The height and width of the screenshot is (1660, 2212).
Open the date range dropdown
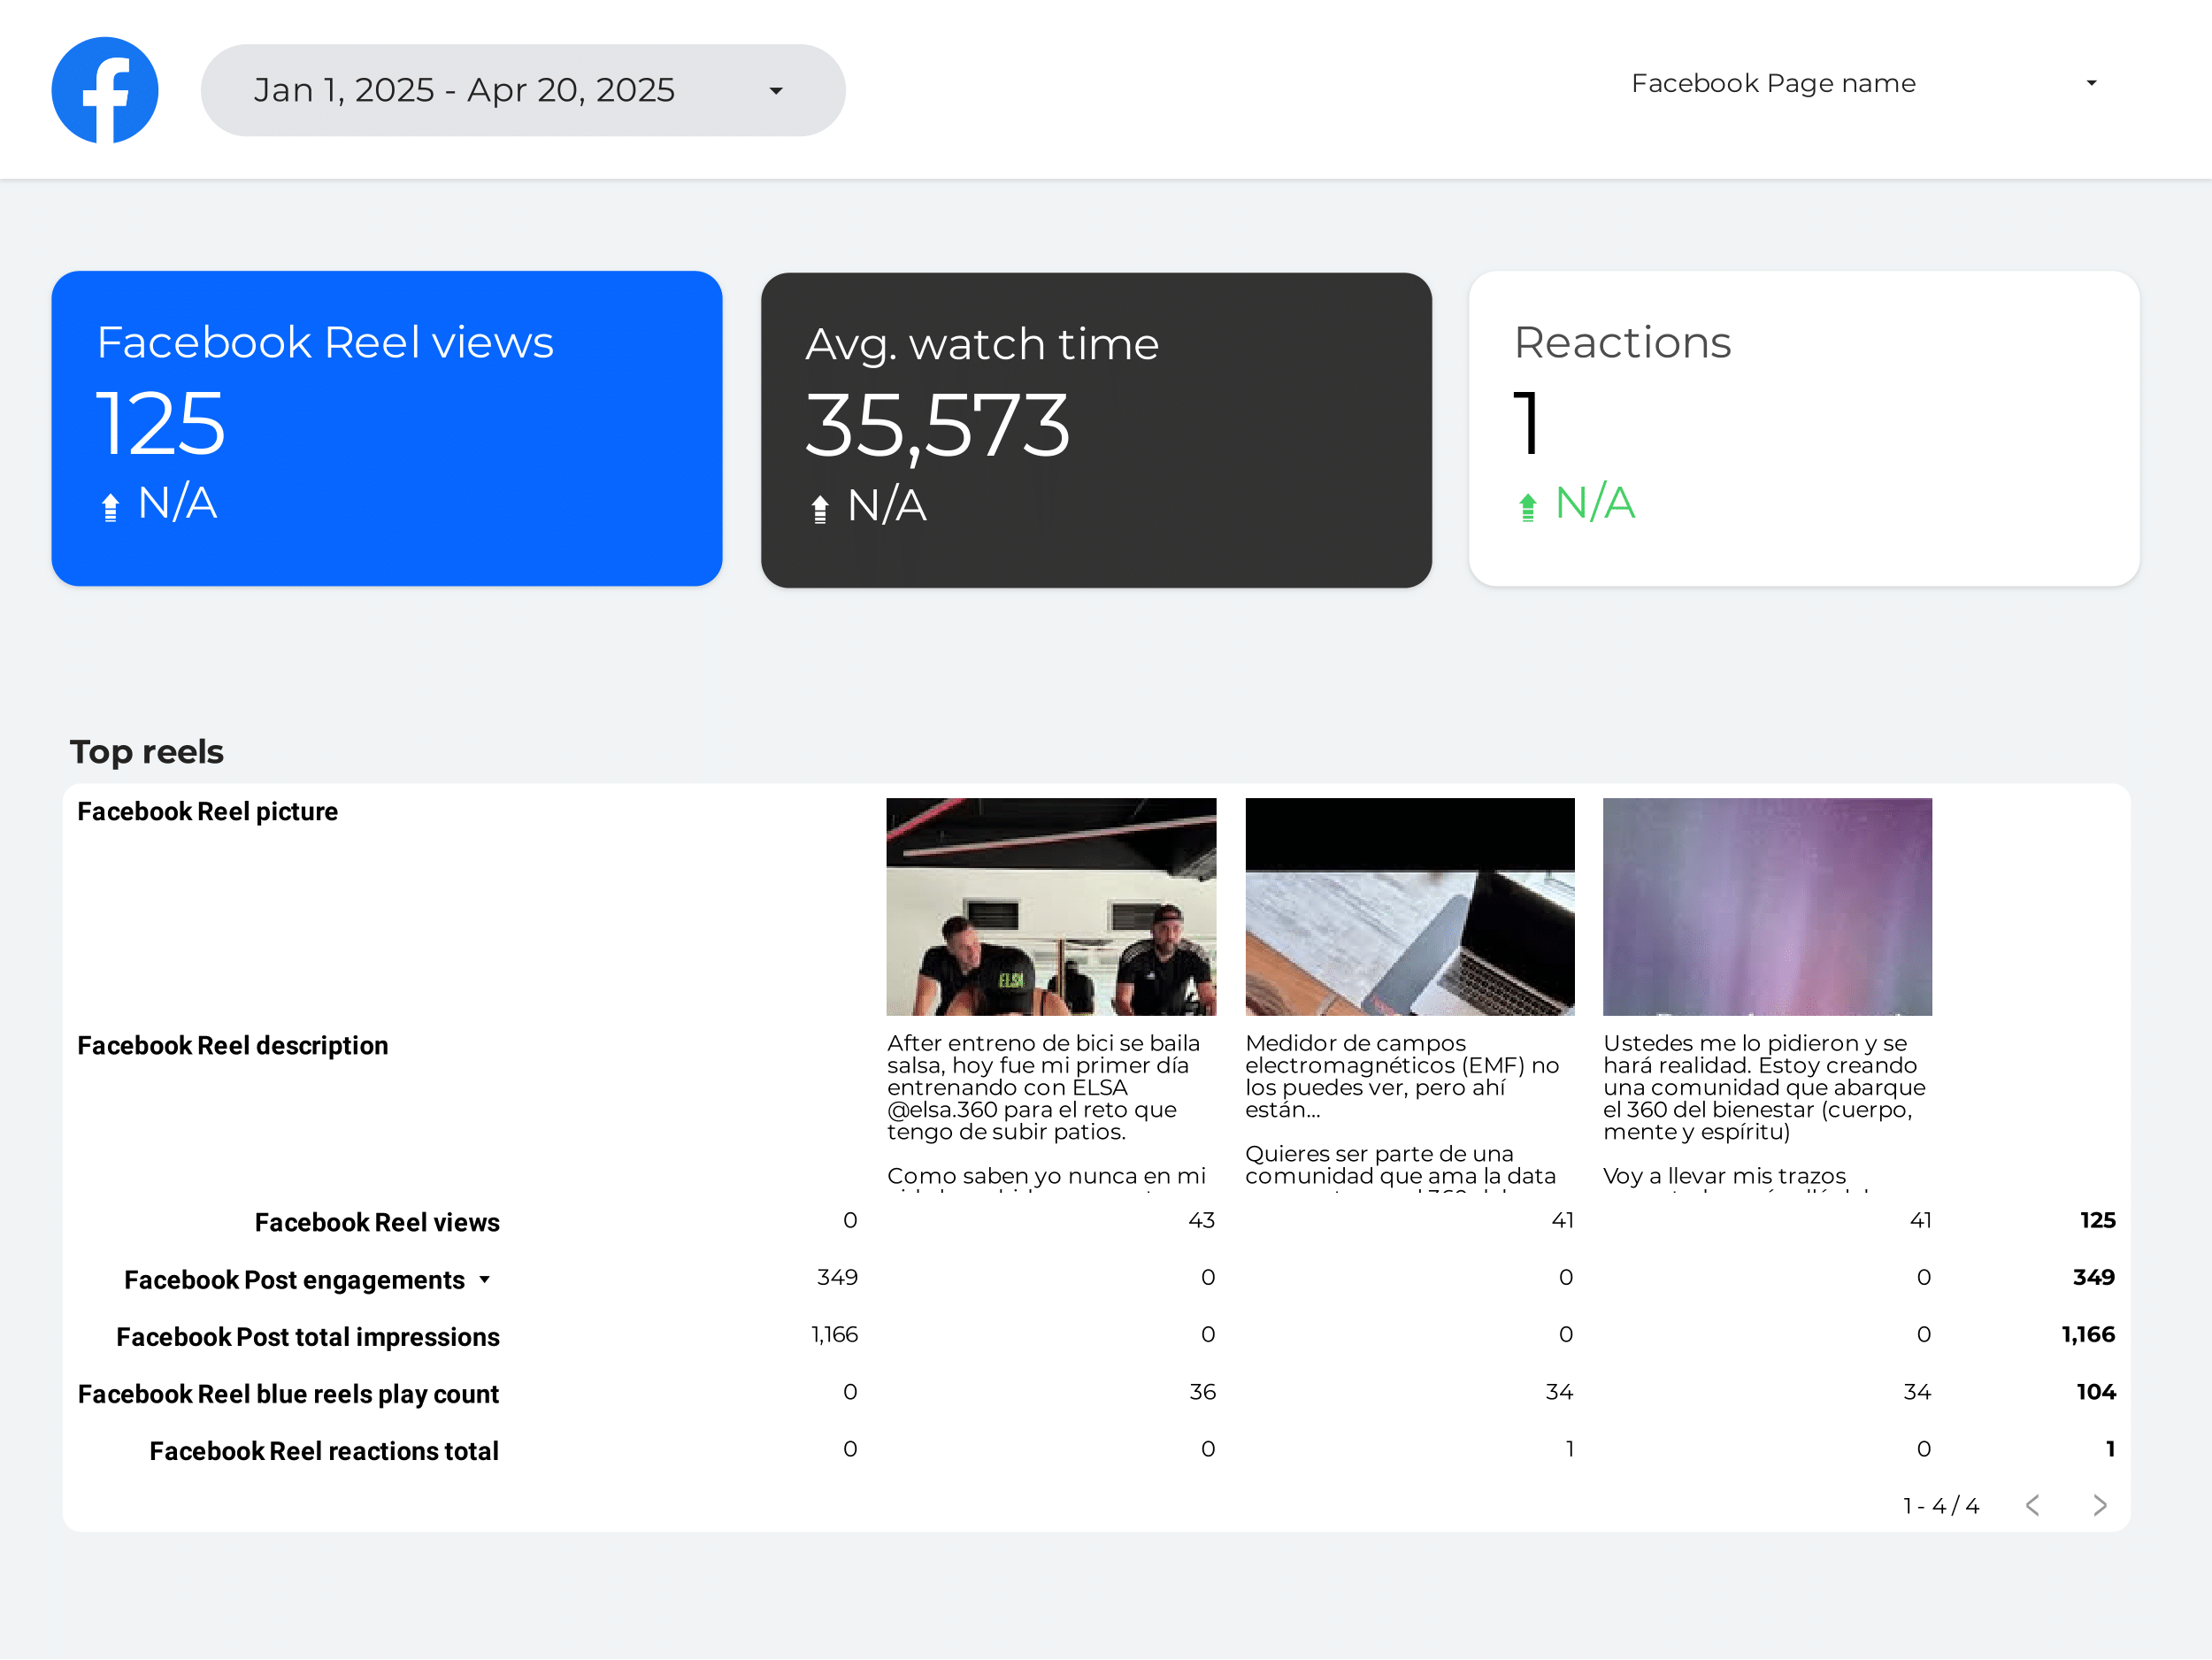tap(523, 90)
